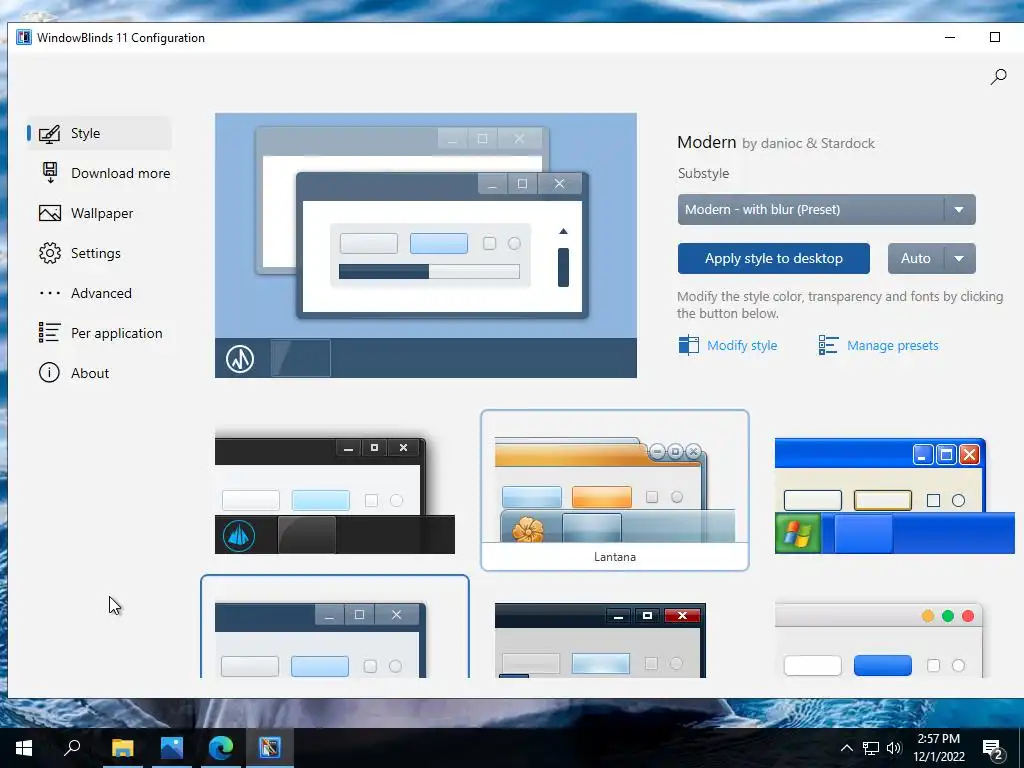Click the Modify style icon

coord(688,345)
